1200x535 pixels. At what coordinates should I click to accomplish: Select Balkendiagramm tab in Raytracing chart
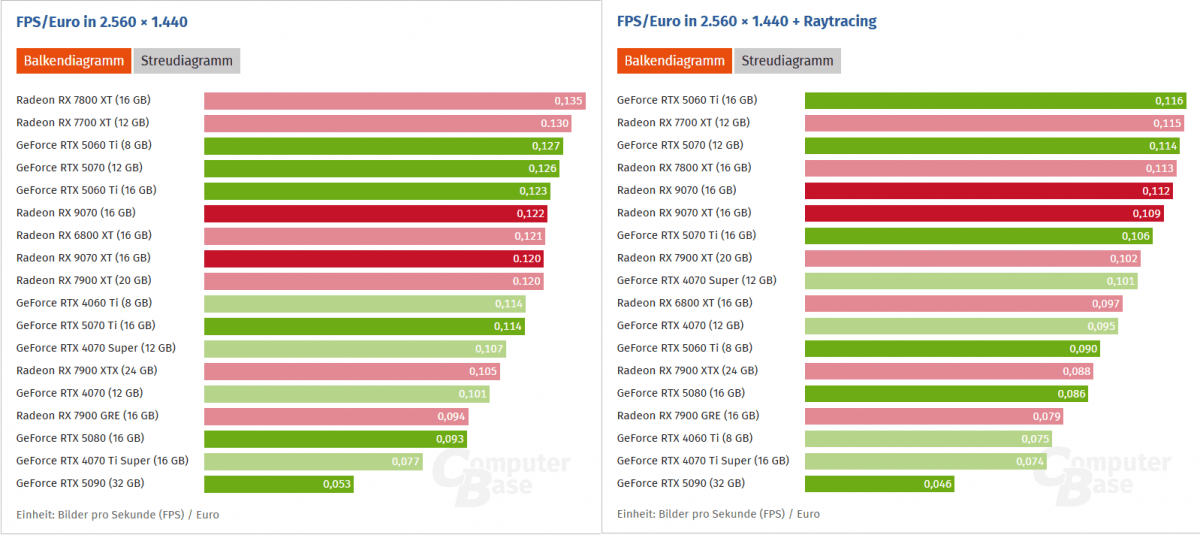coord(675,61)
